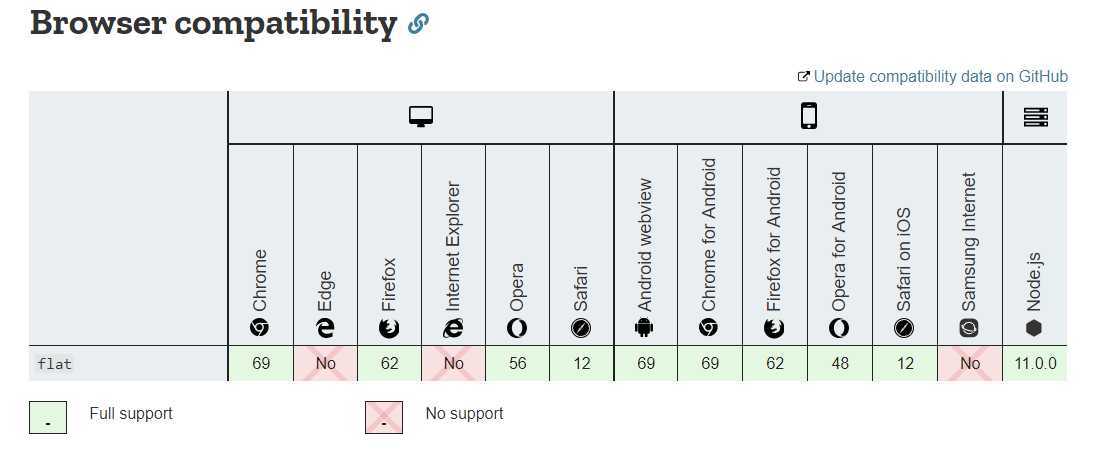Click the Full support legend swatch
Screen dimensions: 1106x449
tap(48, 417)
